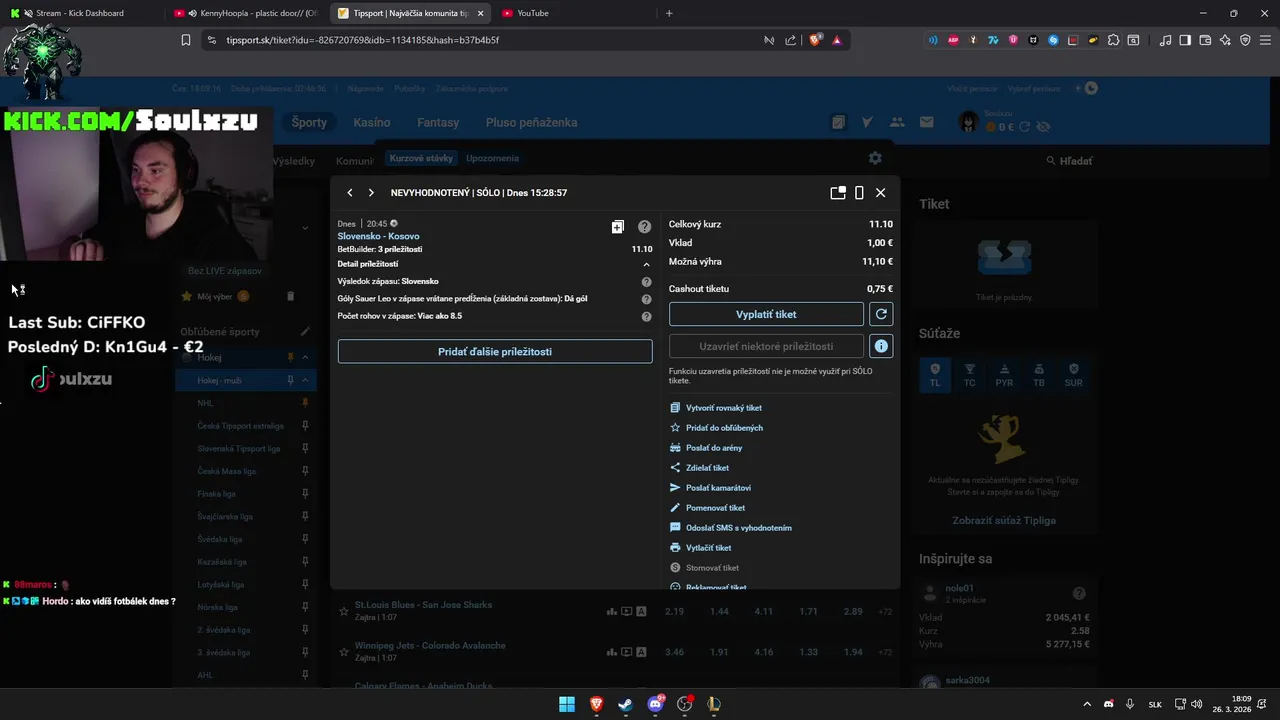
Task: Toggle balance visibility eye icon
Action: coord(1044,127)
